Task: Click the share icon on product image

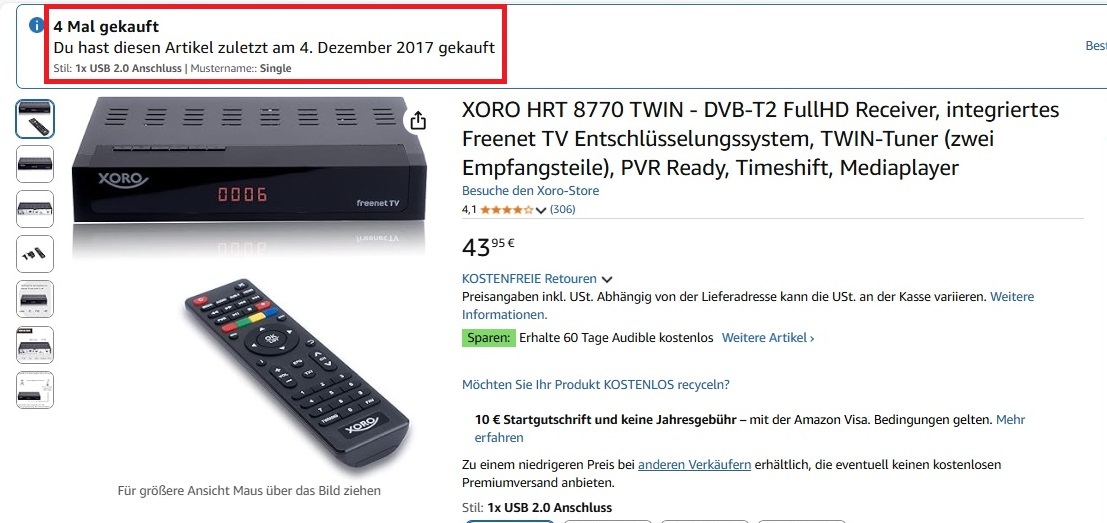Action: (x=418, y=121)
